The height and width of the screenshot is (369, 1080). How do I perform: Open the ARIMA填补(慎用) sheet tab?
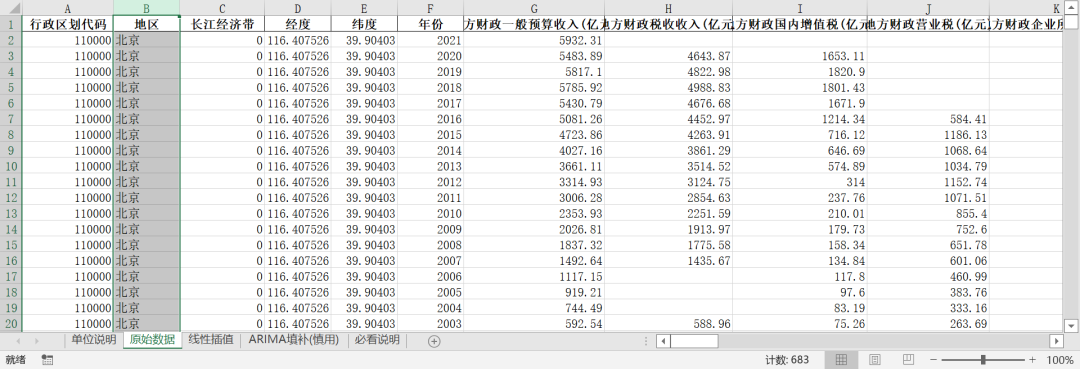click(294, 340)
